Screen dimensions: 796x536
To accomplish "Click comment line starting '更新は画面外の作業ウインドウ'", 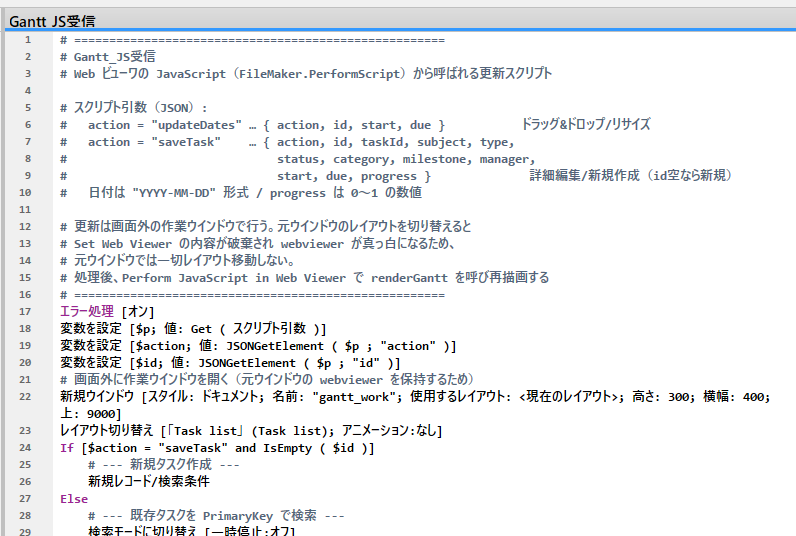I will pyautogui.click(x=266, y=226).
